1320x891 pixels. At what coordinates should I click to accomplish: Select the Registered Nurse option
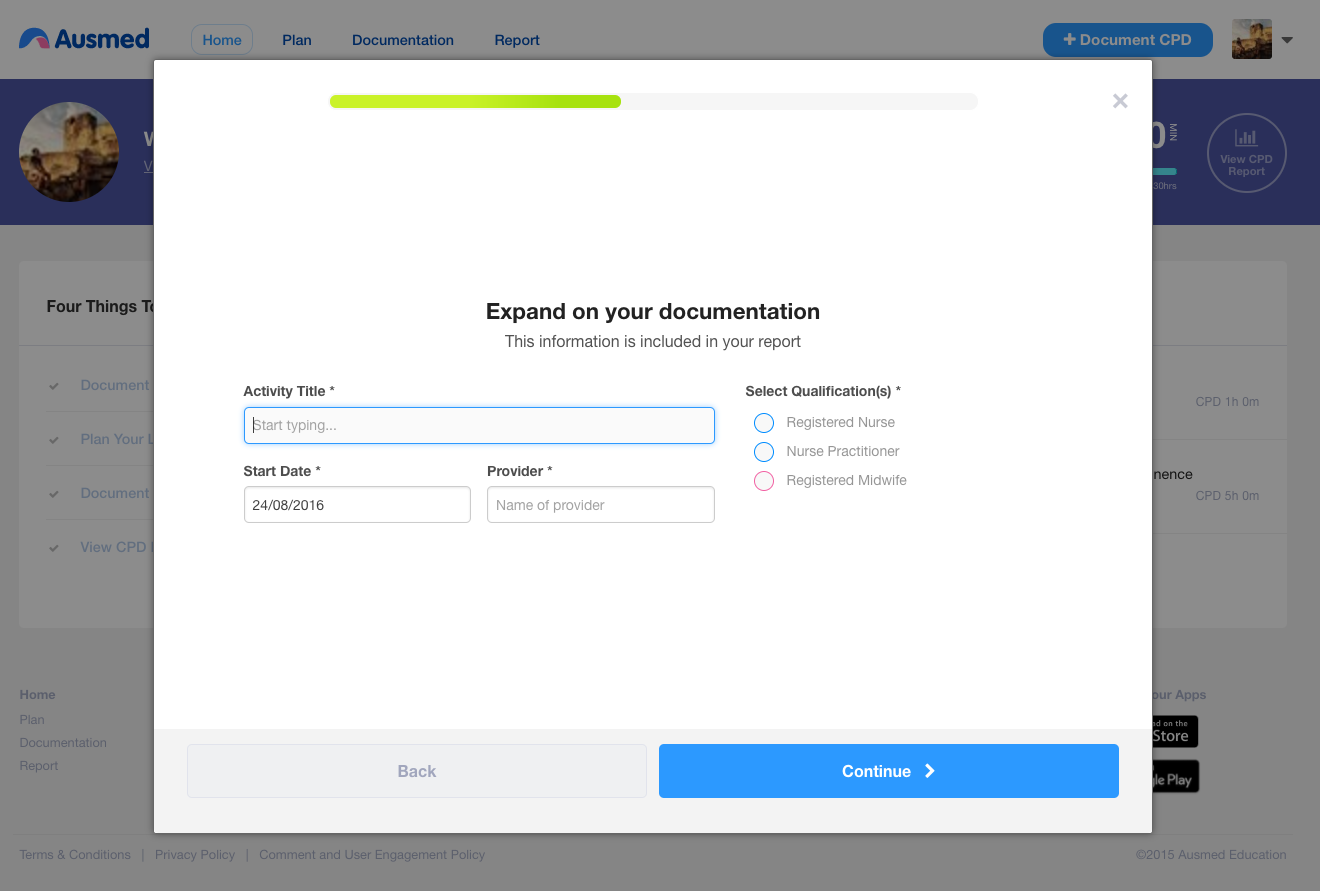coord(764,422)
